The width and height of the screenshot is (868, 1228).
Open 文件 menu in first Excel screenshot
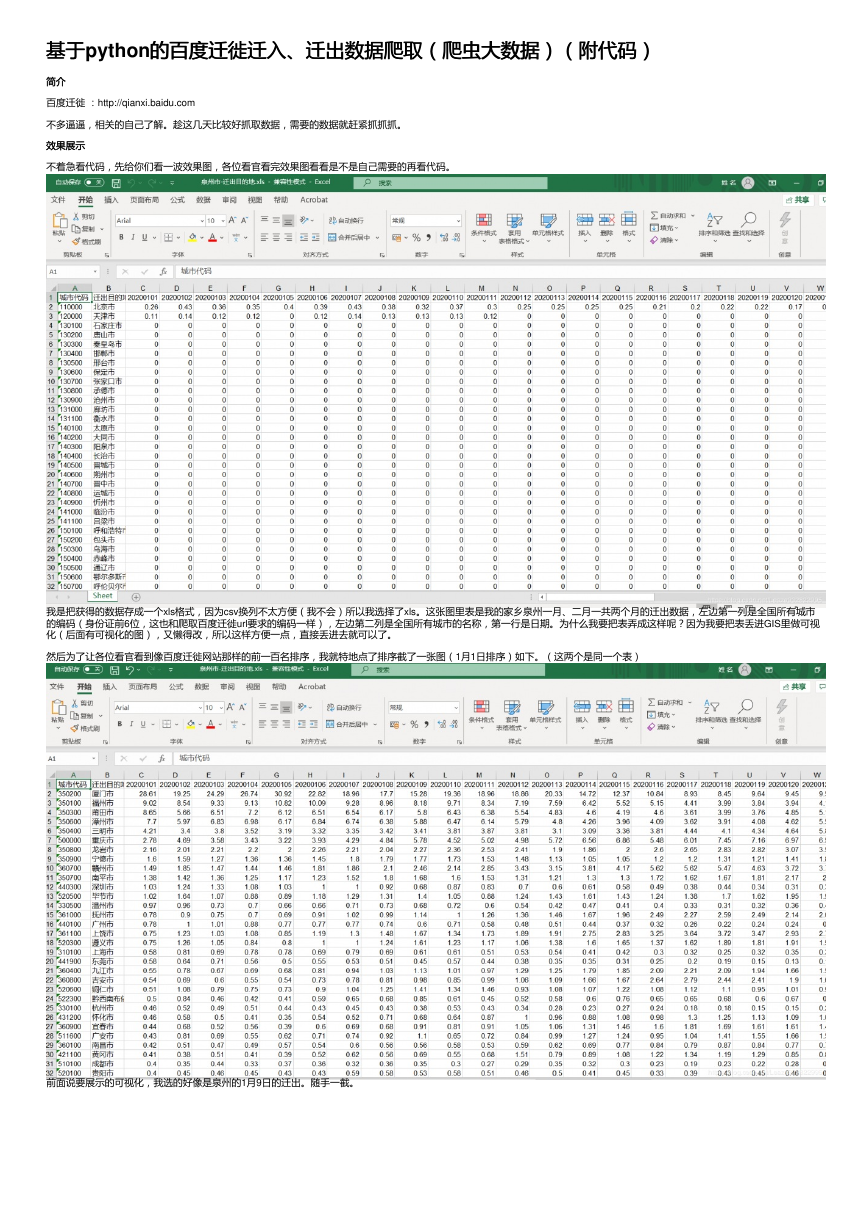tap(58, 199)
